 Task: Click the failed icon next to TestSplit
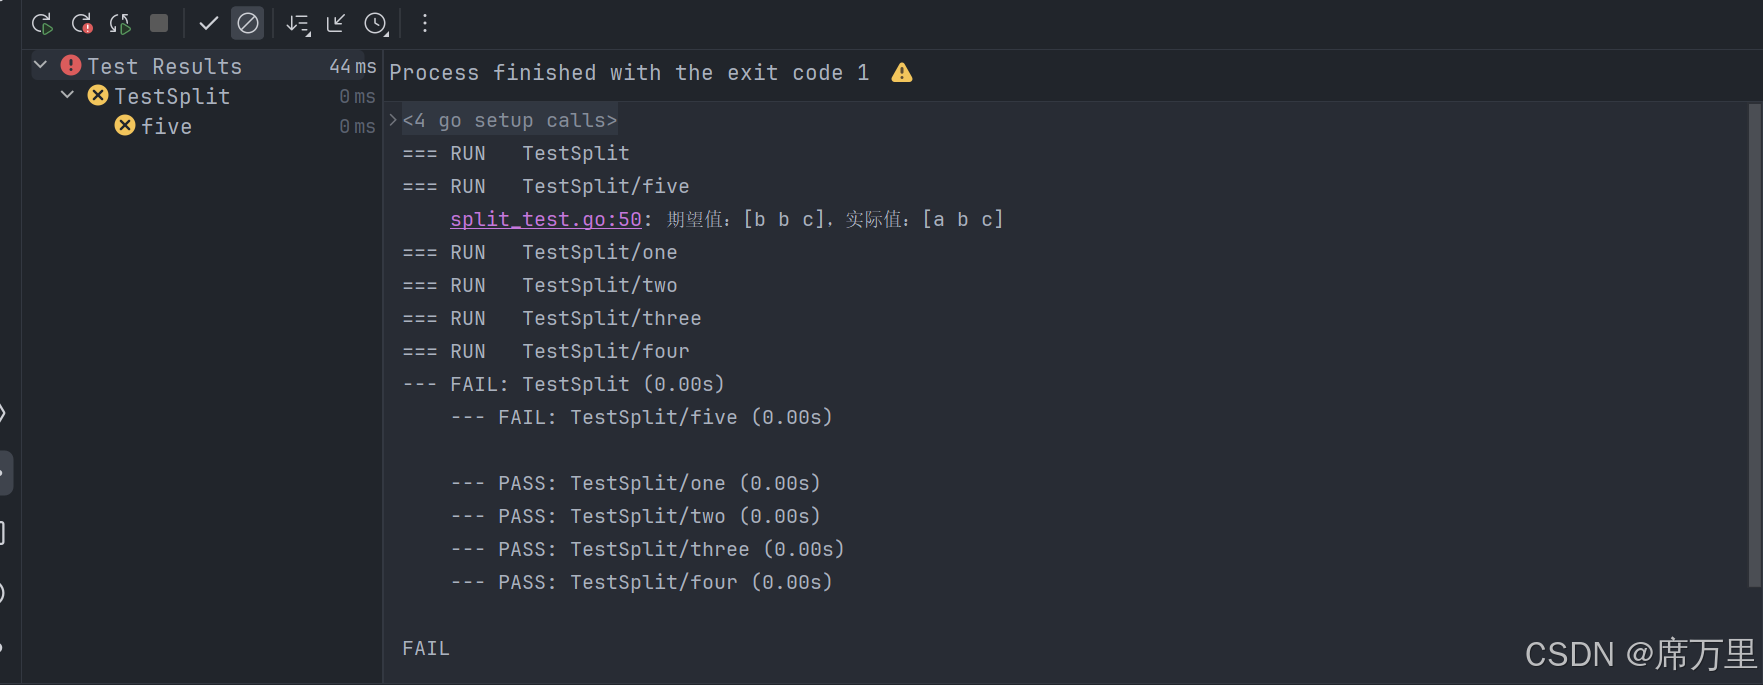pos(98,95)
